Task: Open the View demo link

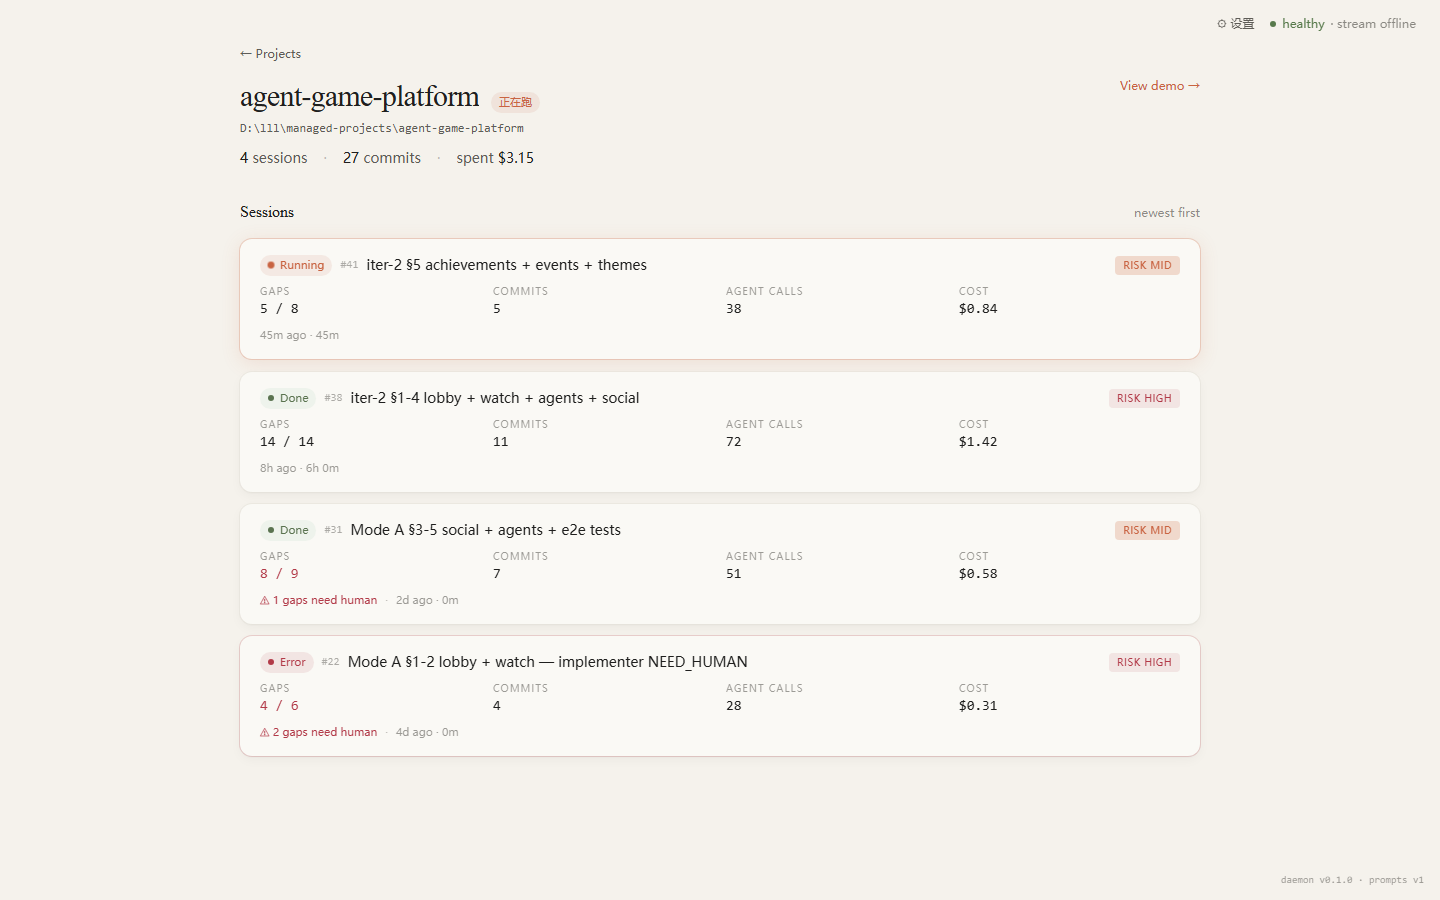Action: [x=1159, y=86]
